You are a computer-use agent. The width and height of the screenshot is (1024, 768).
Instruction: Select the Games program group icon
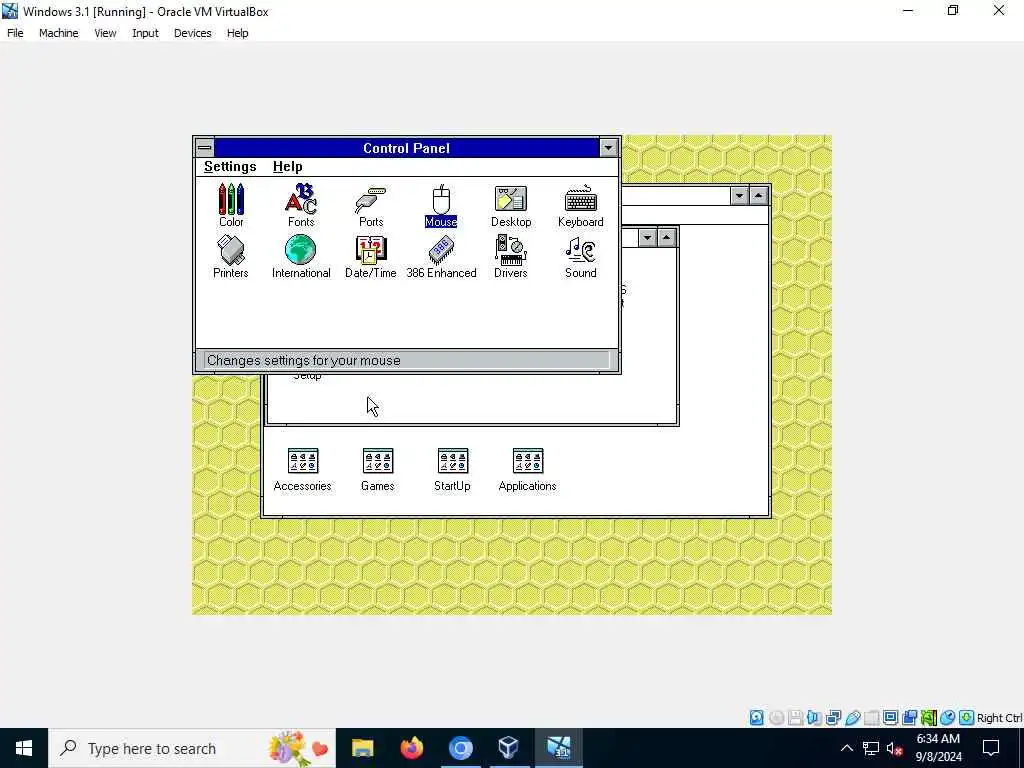tap(377, 470)
